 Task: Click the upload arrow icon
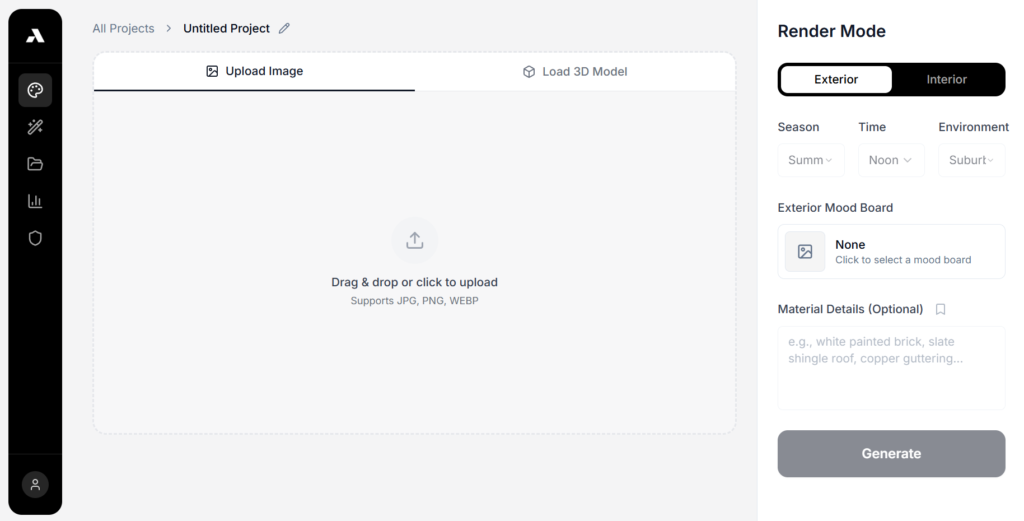[x=414, y=241]
